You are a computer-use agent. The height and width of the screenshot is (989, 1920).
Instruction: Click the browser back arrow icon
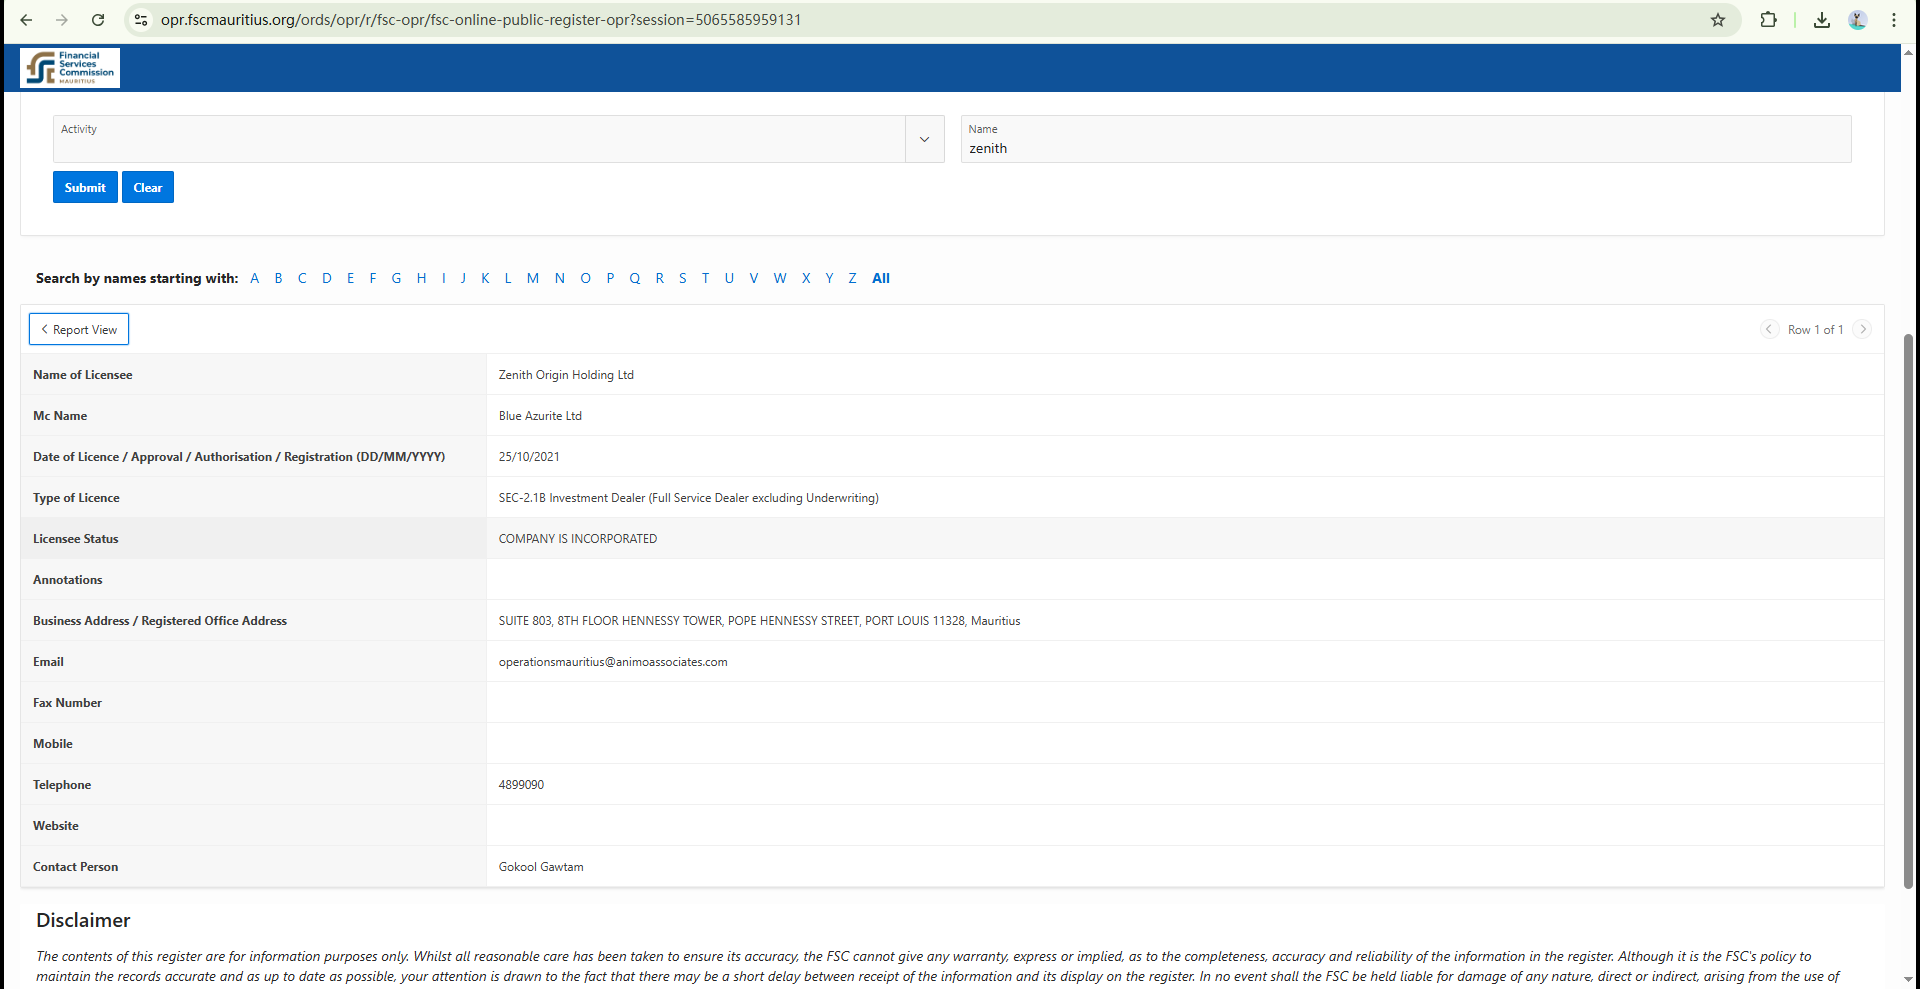pyautogui.click(x=26, y=20)
